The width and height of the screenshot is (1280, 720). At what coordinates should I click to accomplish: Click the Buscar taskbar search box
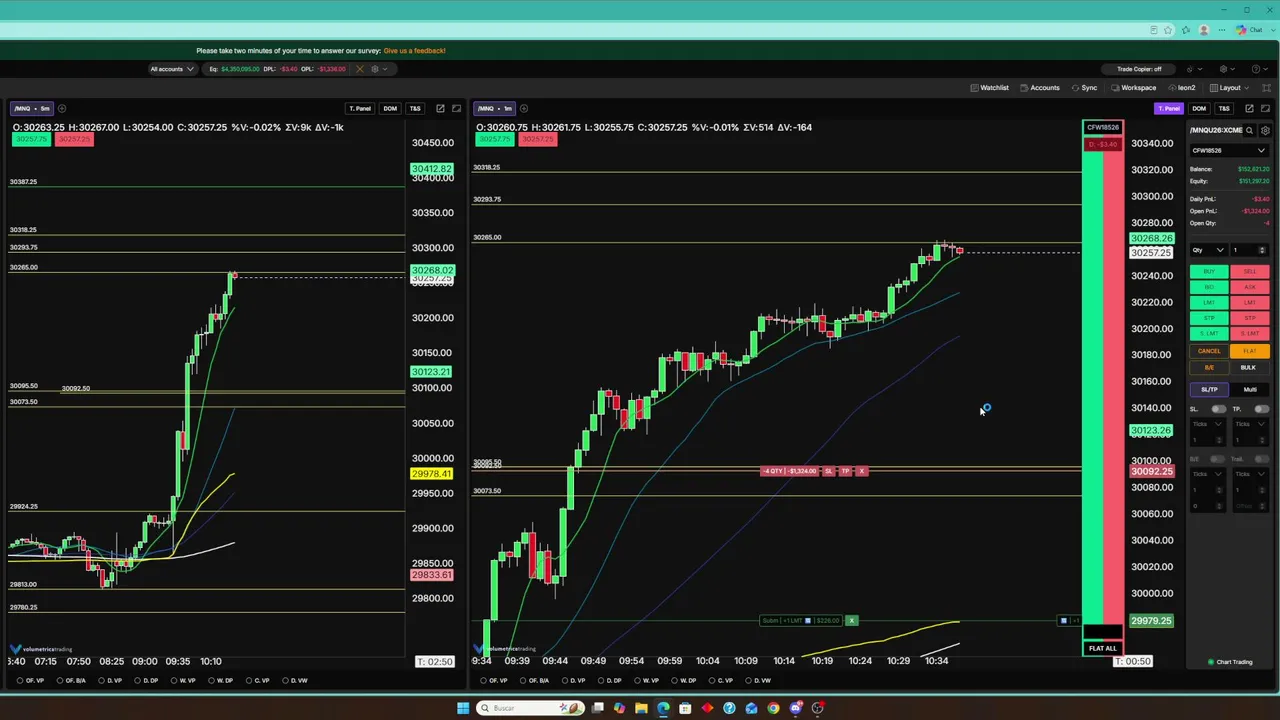pyautogui.click(x=530, y=708)
